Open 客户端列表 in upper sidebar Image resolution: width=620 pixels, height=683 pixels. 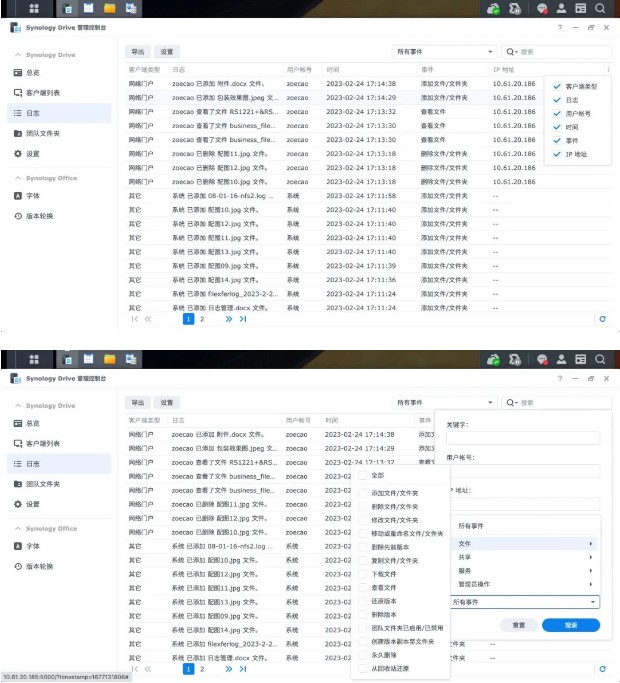point(59,93)
